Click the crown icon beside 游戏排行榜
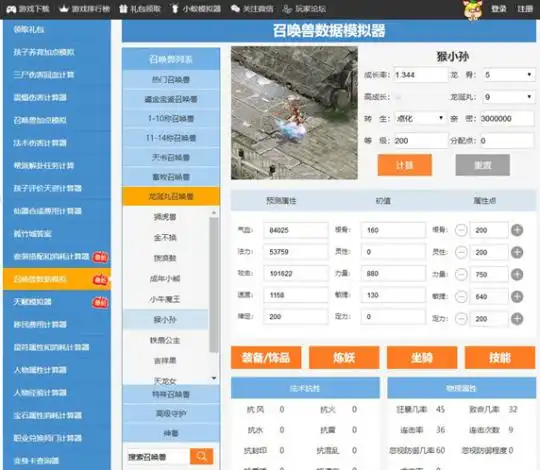Image resolution: width=540 pixels, height=470 pixels. click(64, 9)
